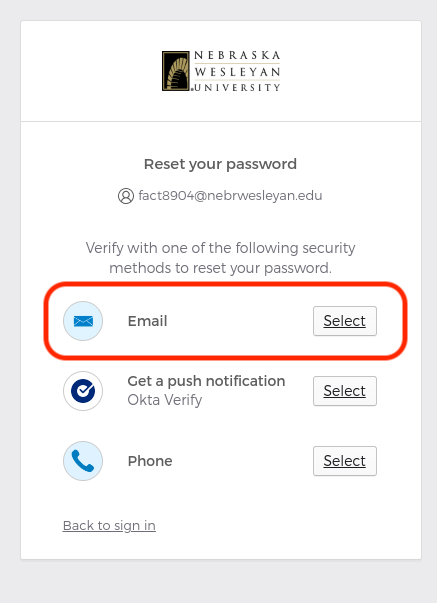Click the Get a push notification label

206,381
